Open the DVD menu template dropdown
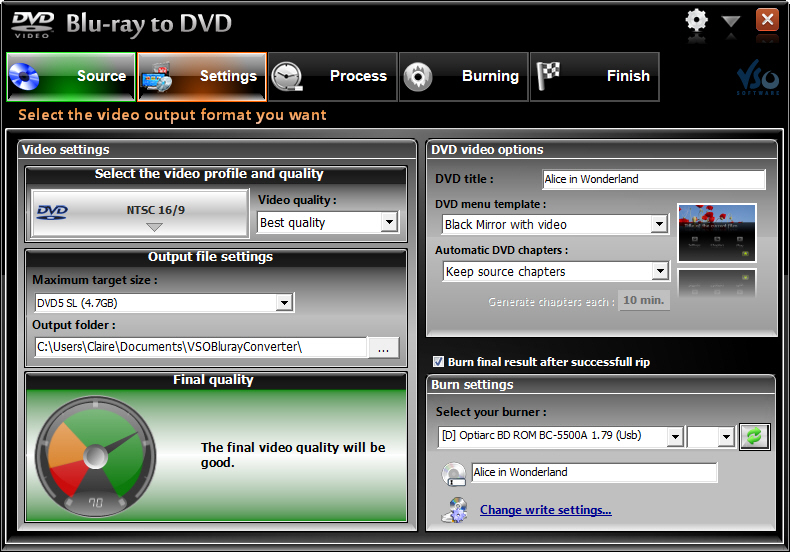The width and height of the screenshot is (790, 552). tap(658, 225)
